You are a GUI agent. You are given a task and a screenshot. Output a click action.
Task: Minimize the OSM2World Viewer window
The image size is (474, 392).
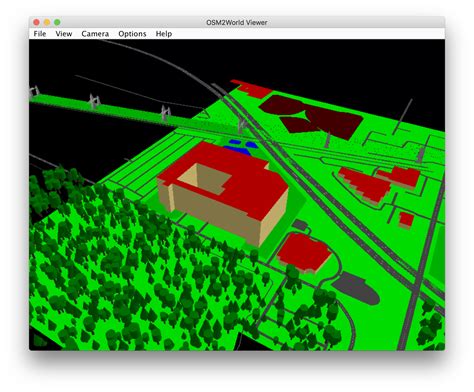point(47,22)
